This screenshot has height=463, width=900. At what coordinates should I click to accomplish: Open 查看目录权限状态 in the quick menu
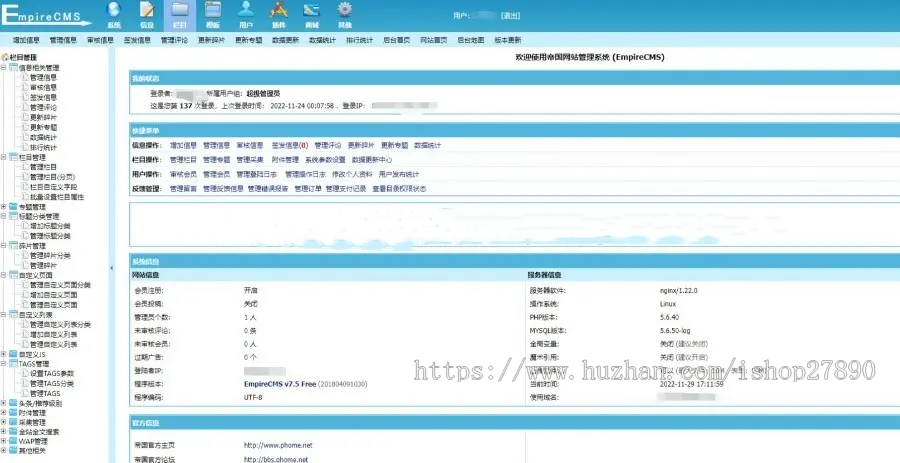(399, 189)
